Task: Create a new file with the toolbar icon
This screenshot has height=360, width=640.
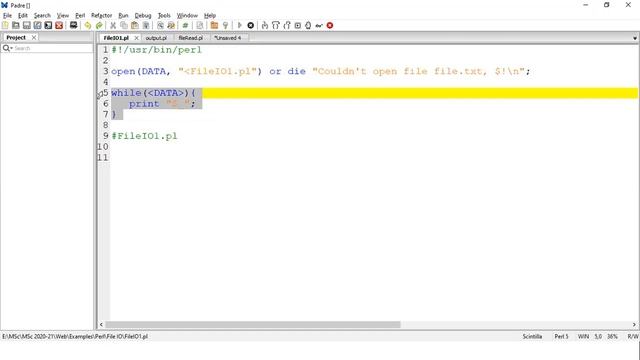Action: 5,25
